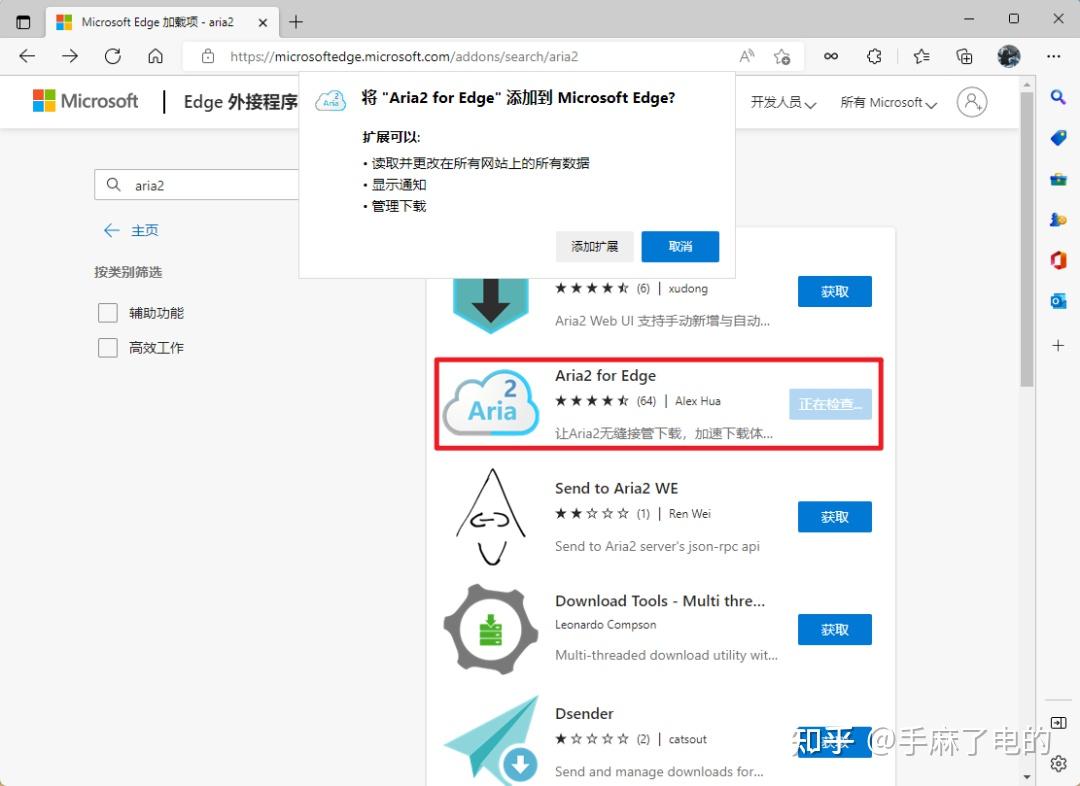
Task: Open Read aloud icon in address bar
Action: coord(747,56)
